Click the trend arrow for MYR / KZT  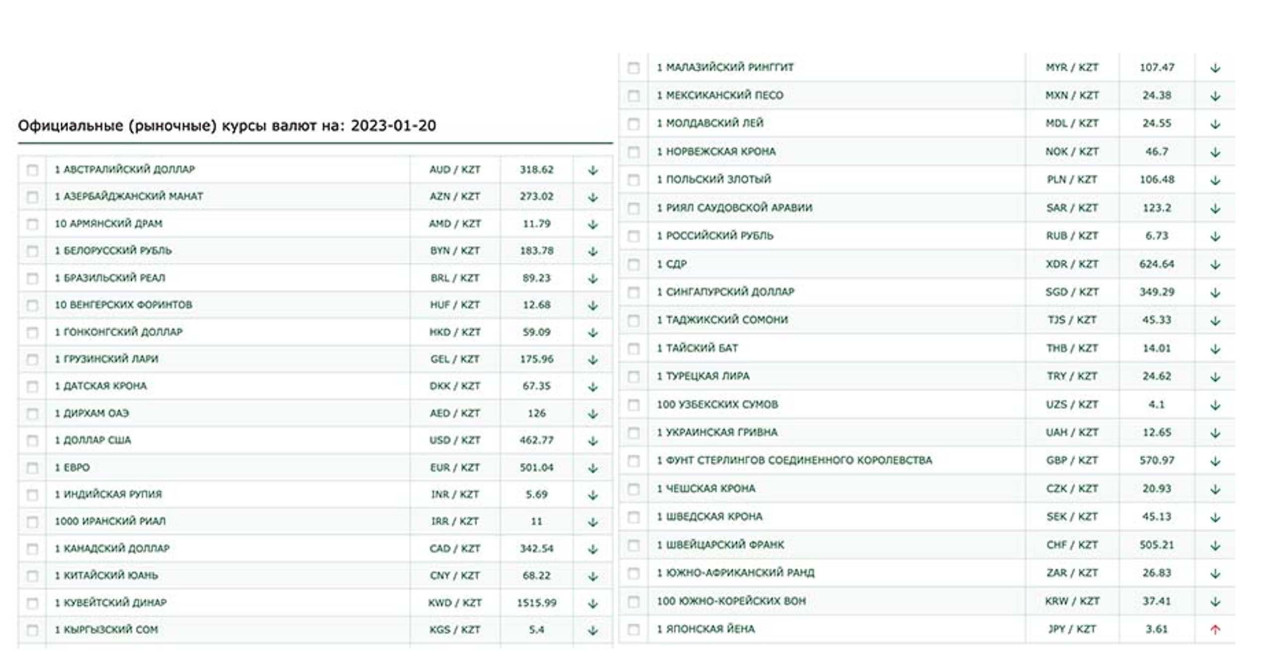click(x=1215, y=68)
